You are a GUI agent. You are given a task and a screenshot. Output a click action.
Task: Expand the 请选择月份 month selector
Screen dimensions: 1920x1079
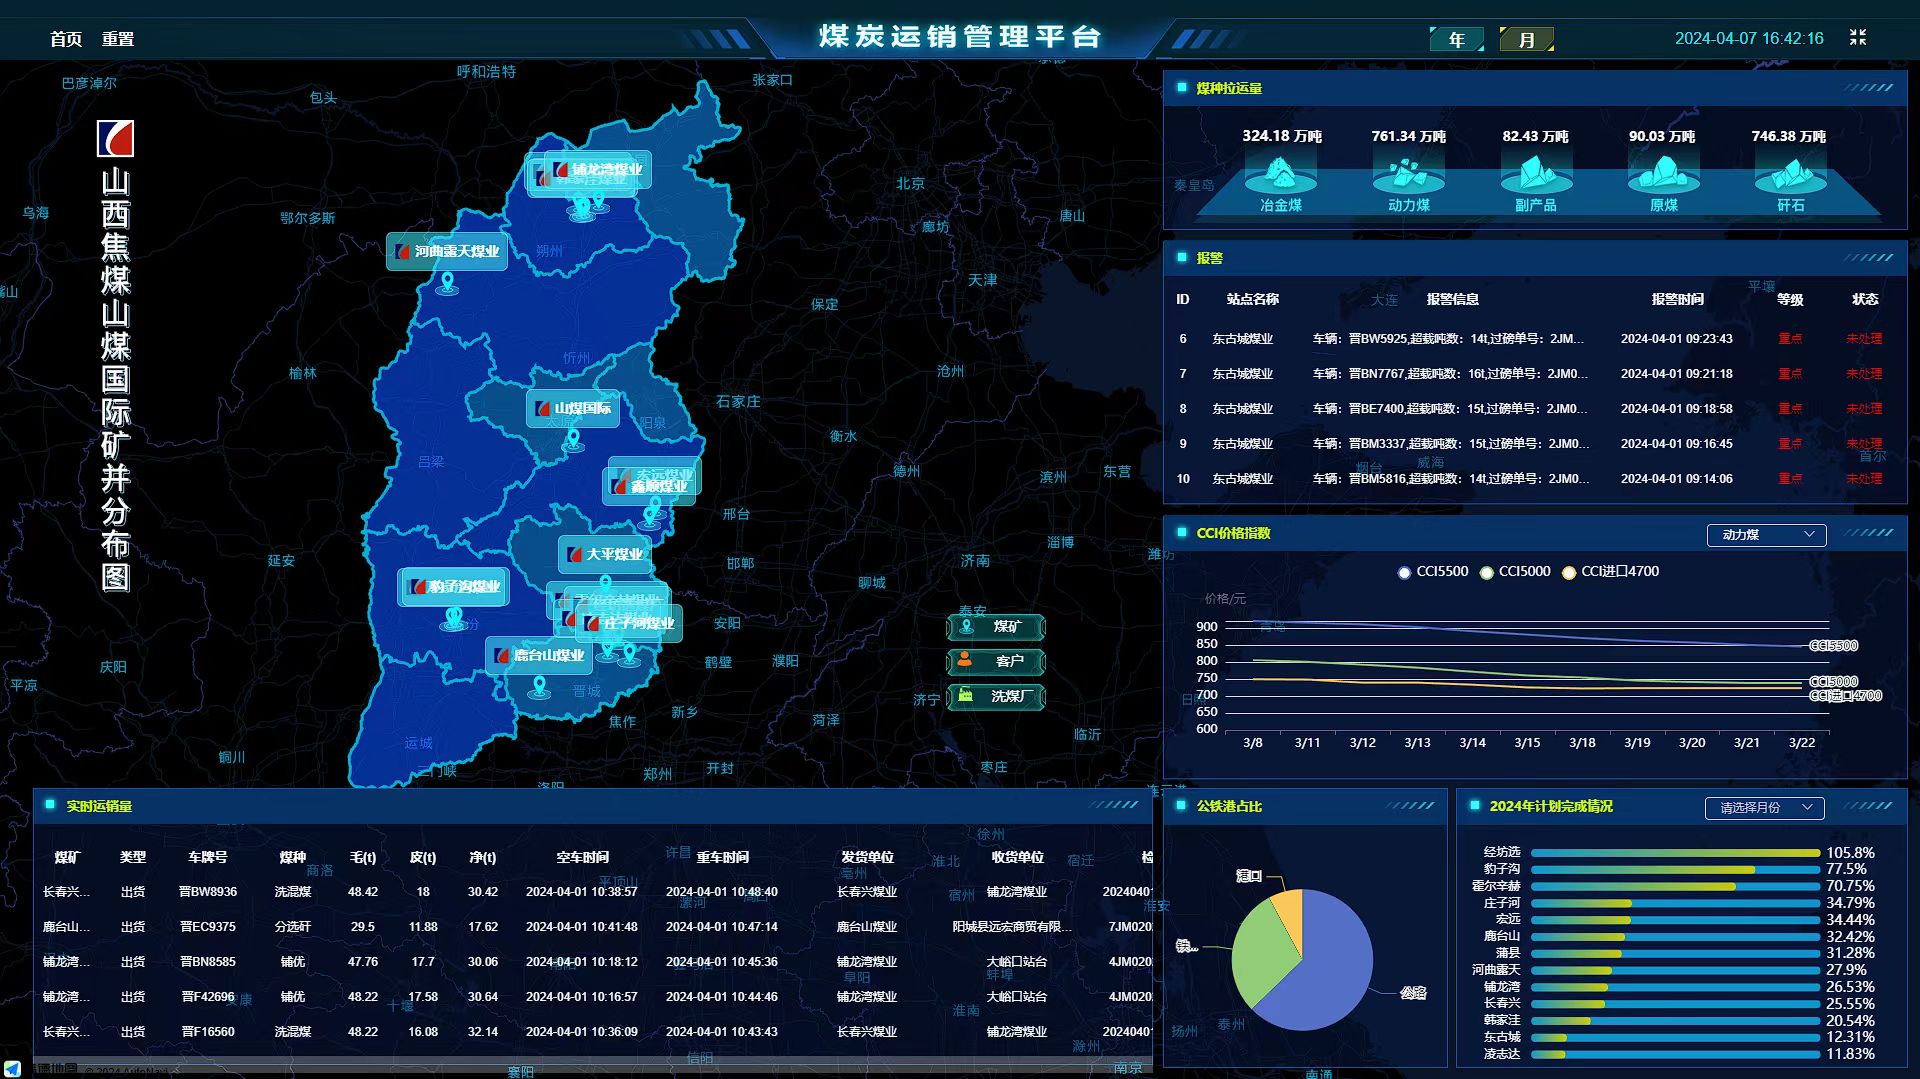[x=1764, y=808]
